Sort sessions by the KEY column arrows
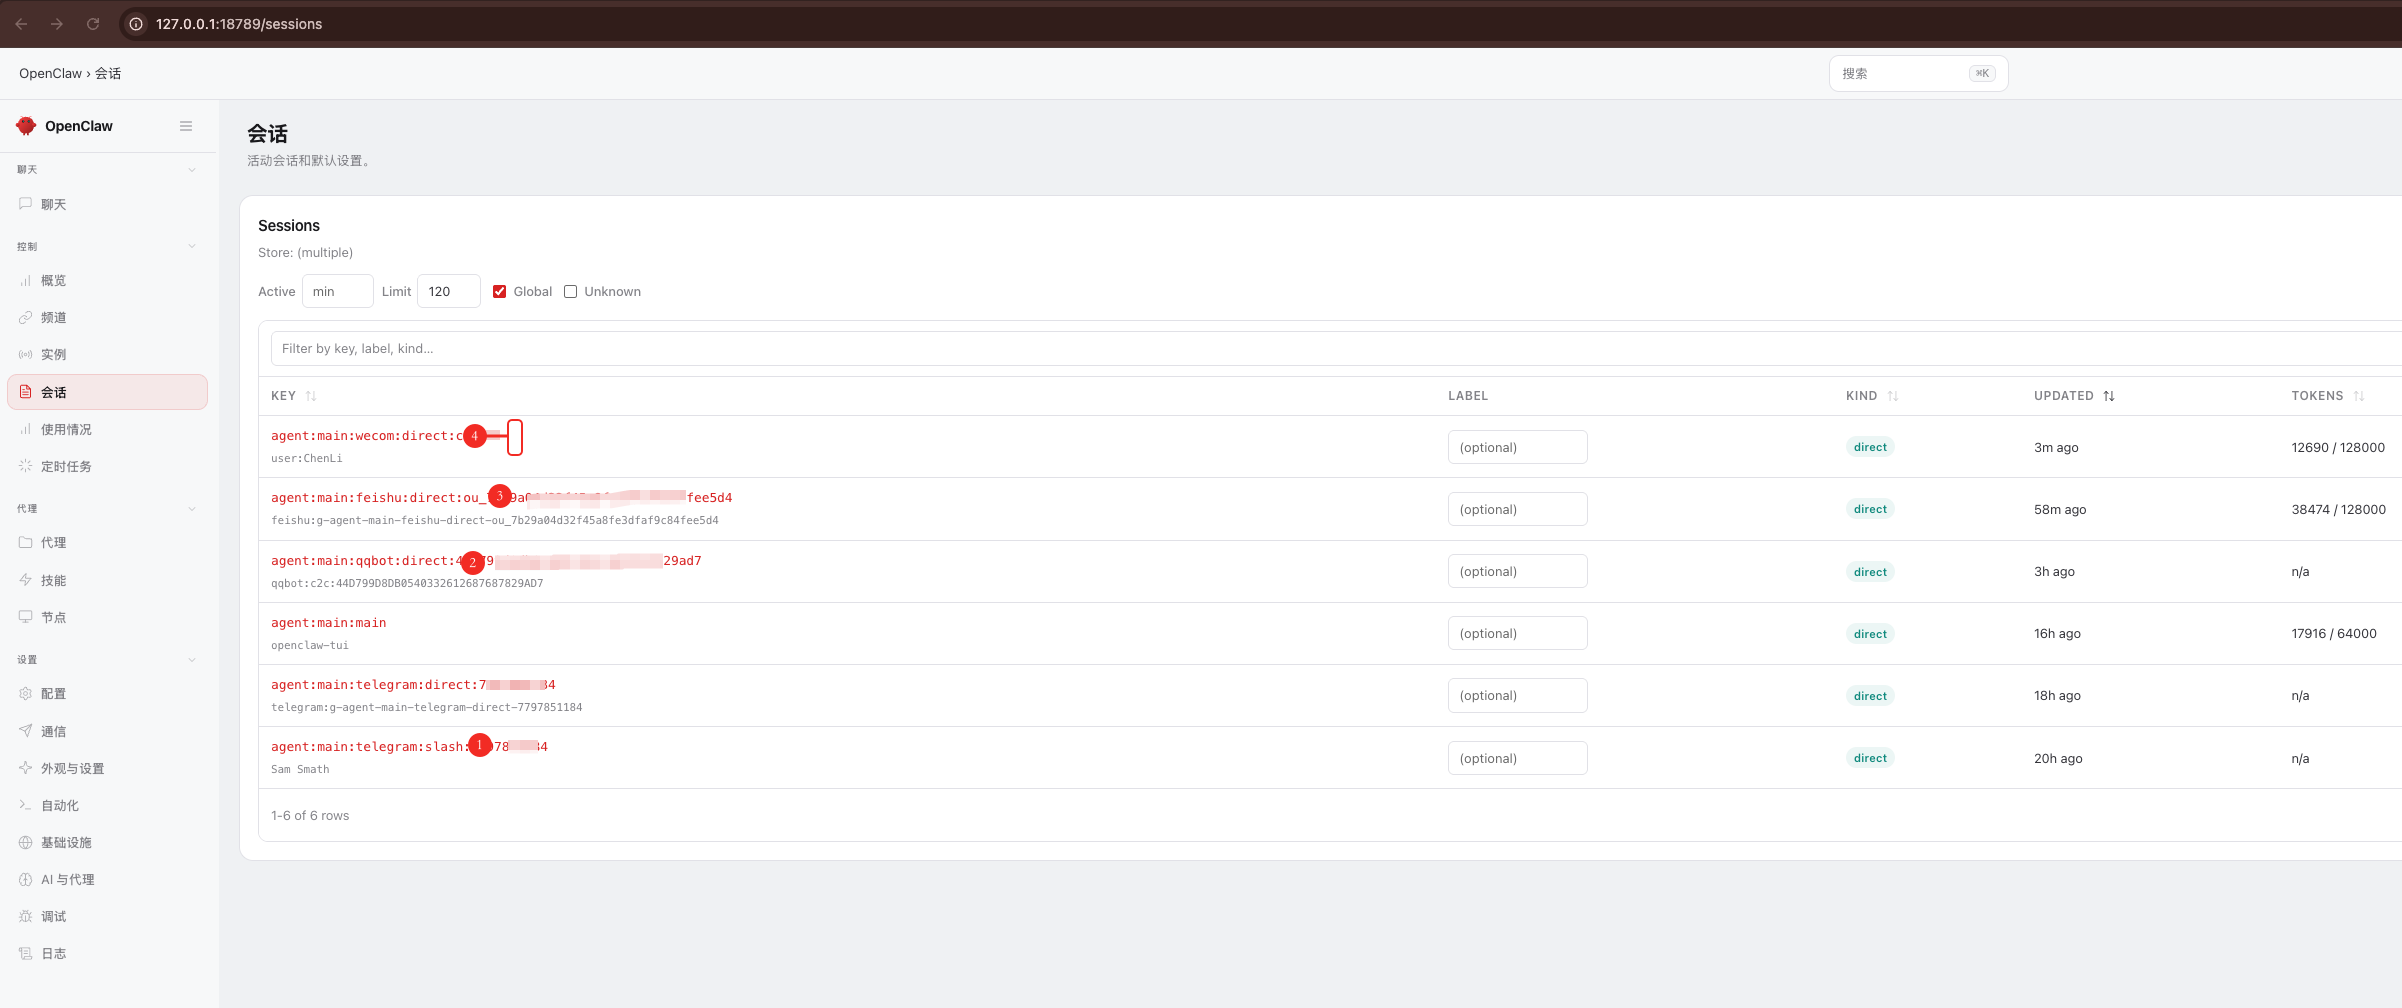The height and width of the screenshot is (1008, 2402). (311, 396)
